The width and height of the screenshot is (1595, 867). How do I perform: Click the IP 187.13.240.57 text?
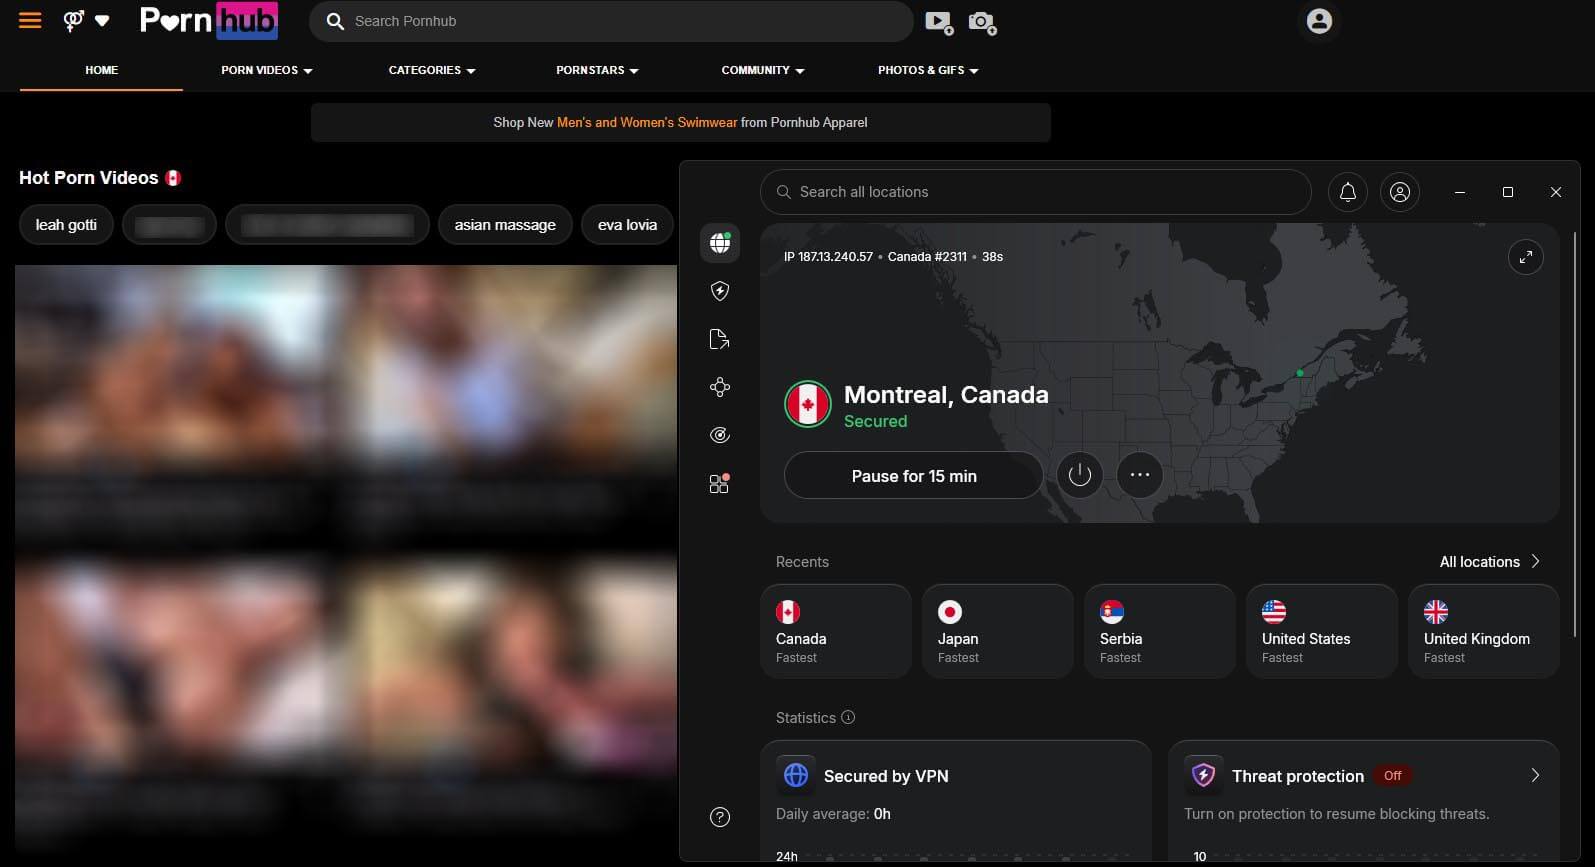[828, 257]
